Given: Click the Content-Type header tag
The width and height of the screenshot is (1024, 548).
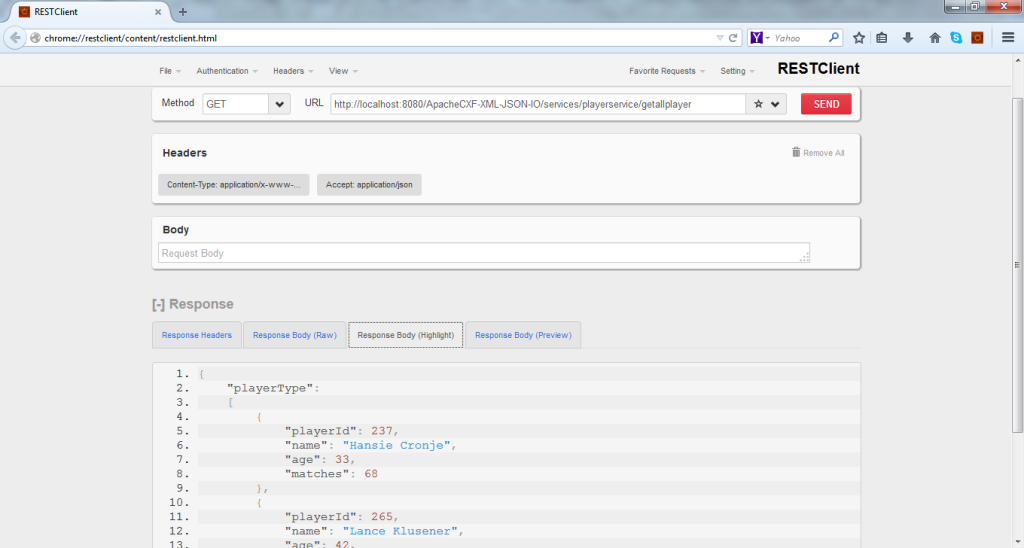Looking at the screenshot, I should 234,185.
